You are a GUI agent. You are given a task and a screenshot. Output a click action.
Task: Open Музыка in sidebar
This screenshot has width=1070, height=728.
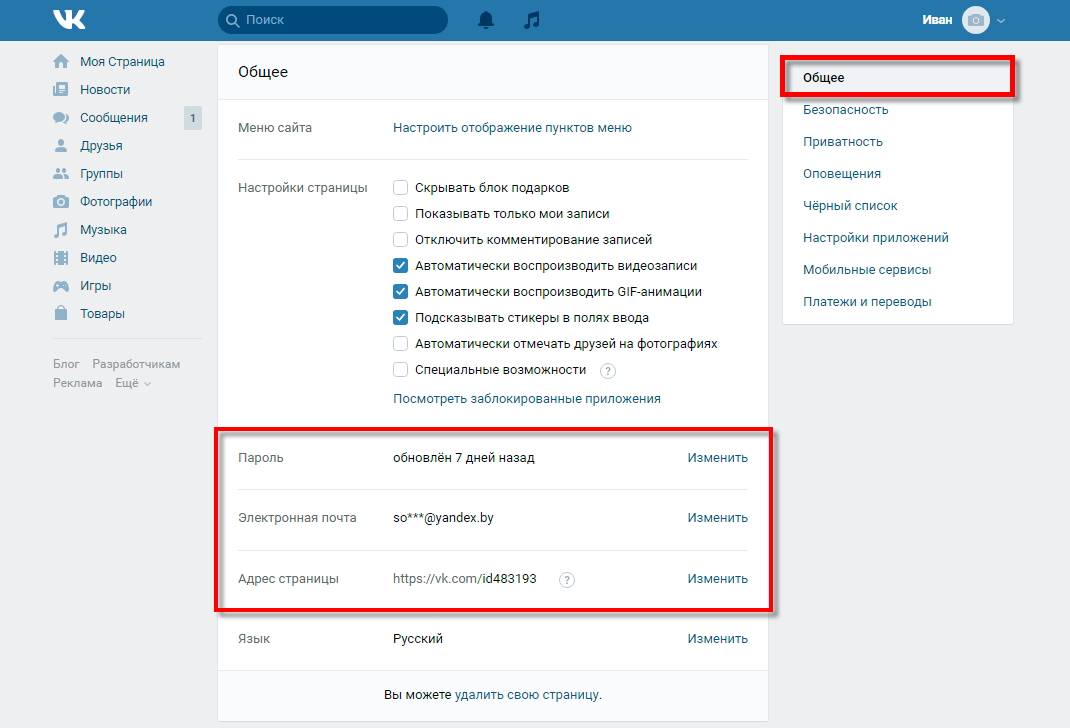pyautogui.click(x=103, y=229)
